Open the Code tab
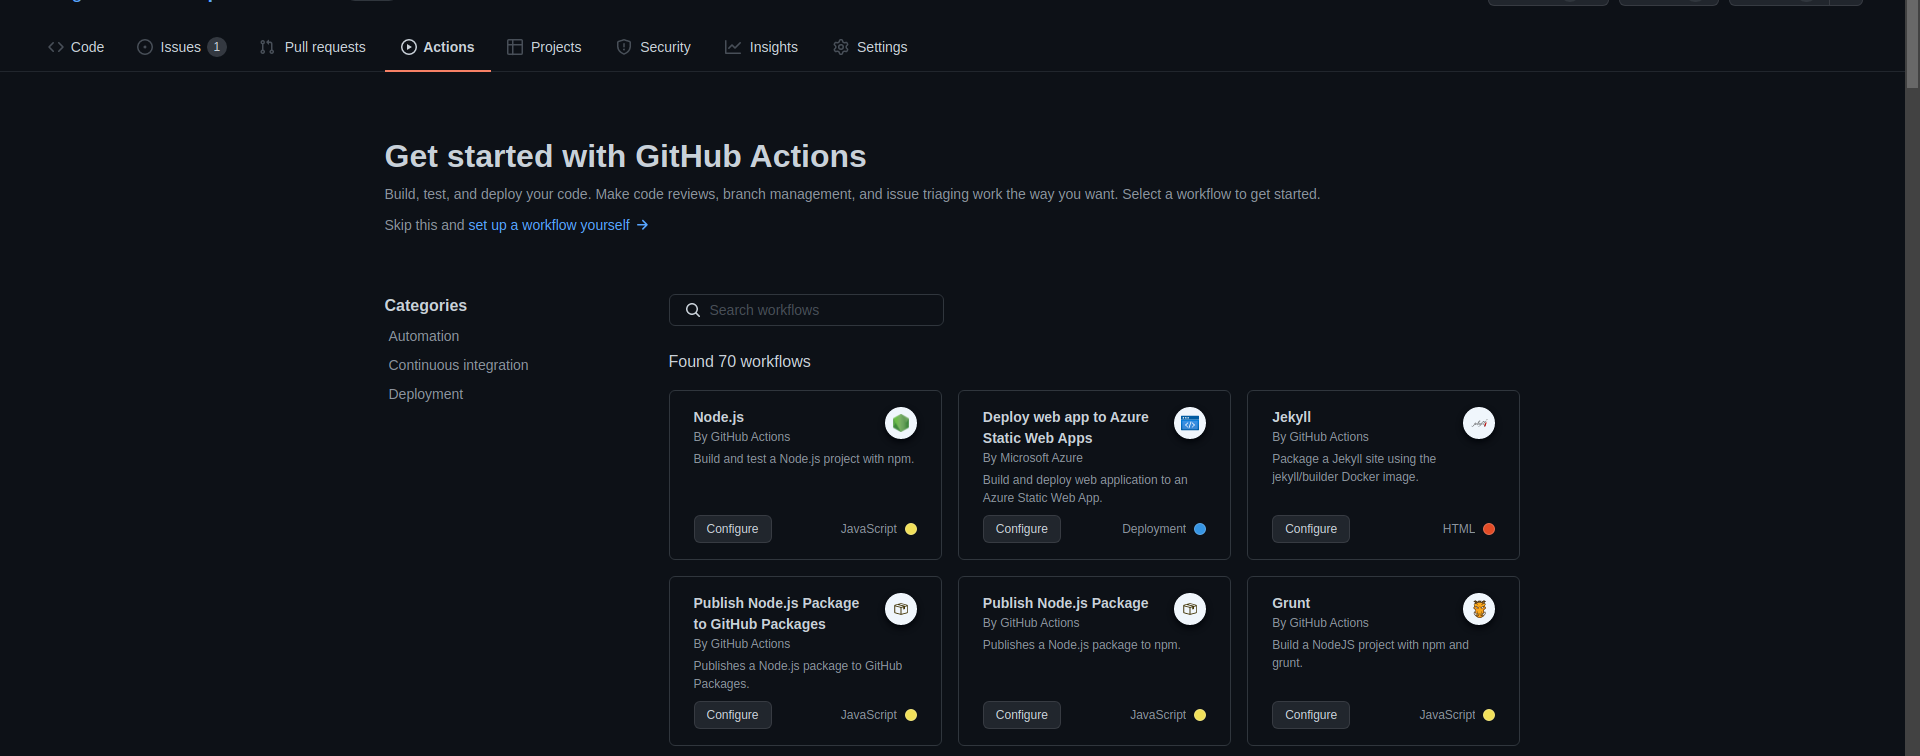Viewport: 1920px width, 756px height. 76,47
